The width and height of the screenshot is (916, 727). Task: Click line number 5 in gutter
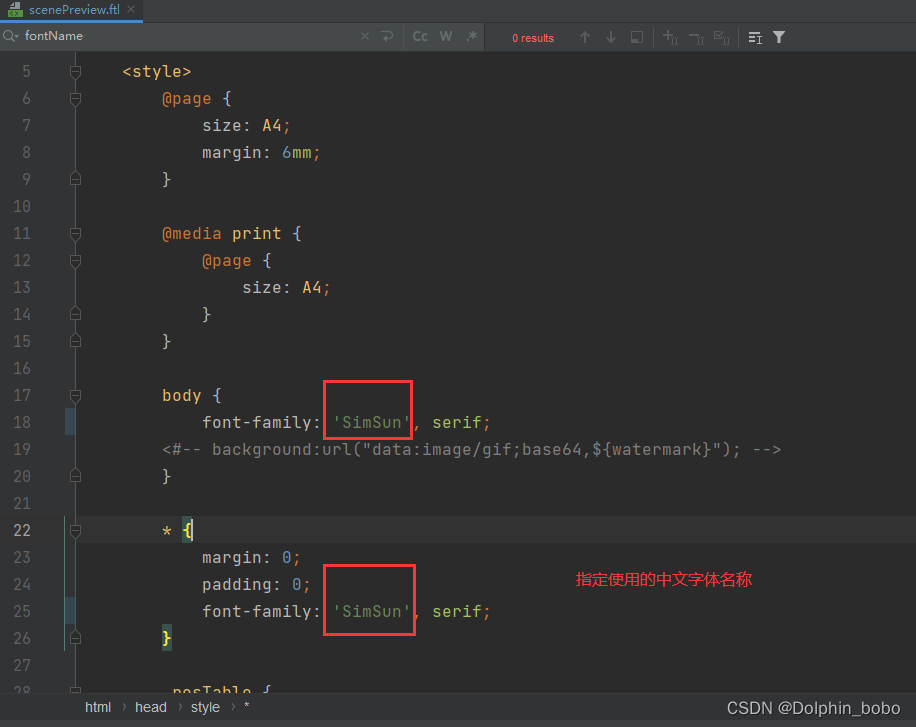click(26, 71)
